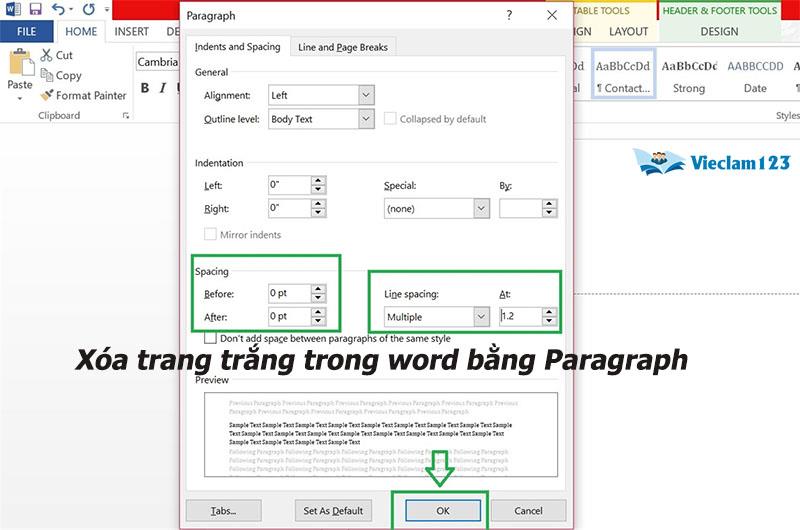The height and width of the screenshot is (530, 800).
Task: Apply the Date style
Action: 755,74
